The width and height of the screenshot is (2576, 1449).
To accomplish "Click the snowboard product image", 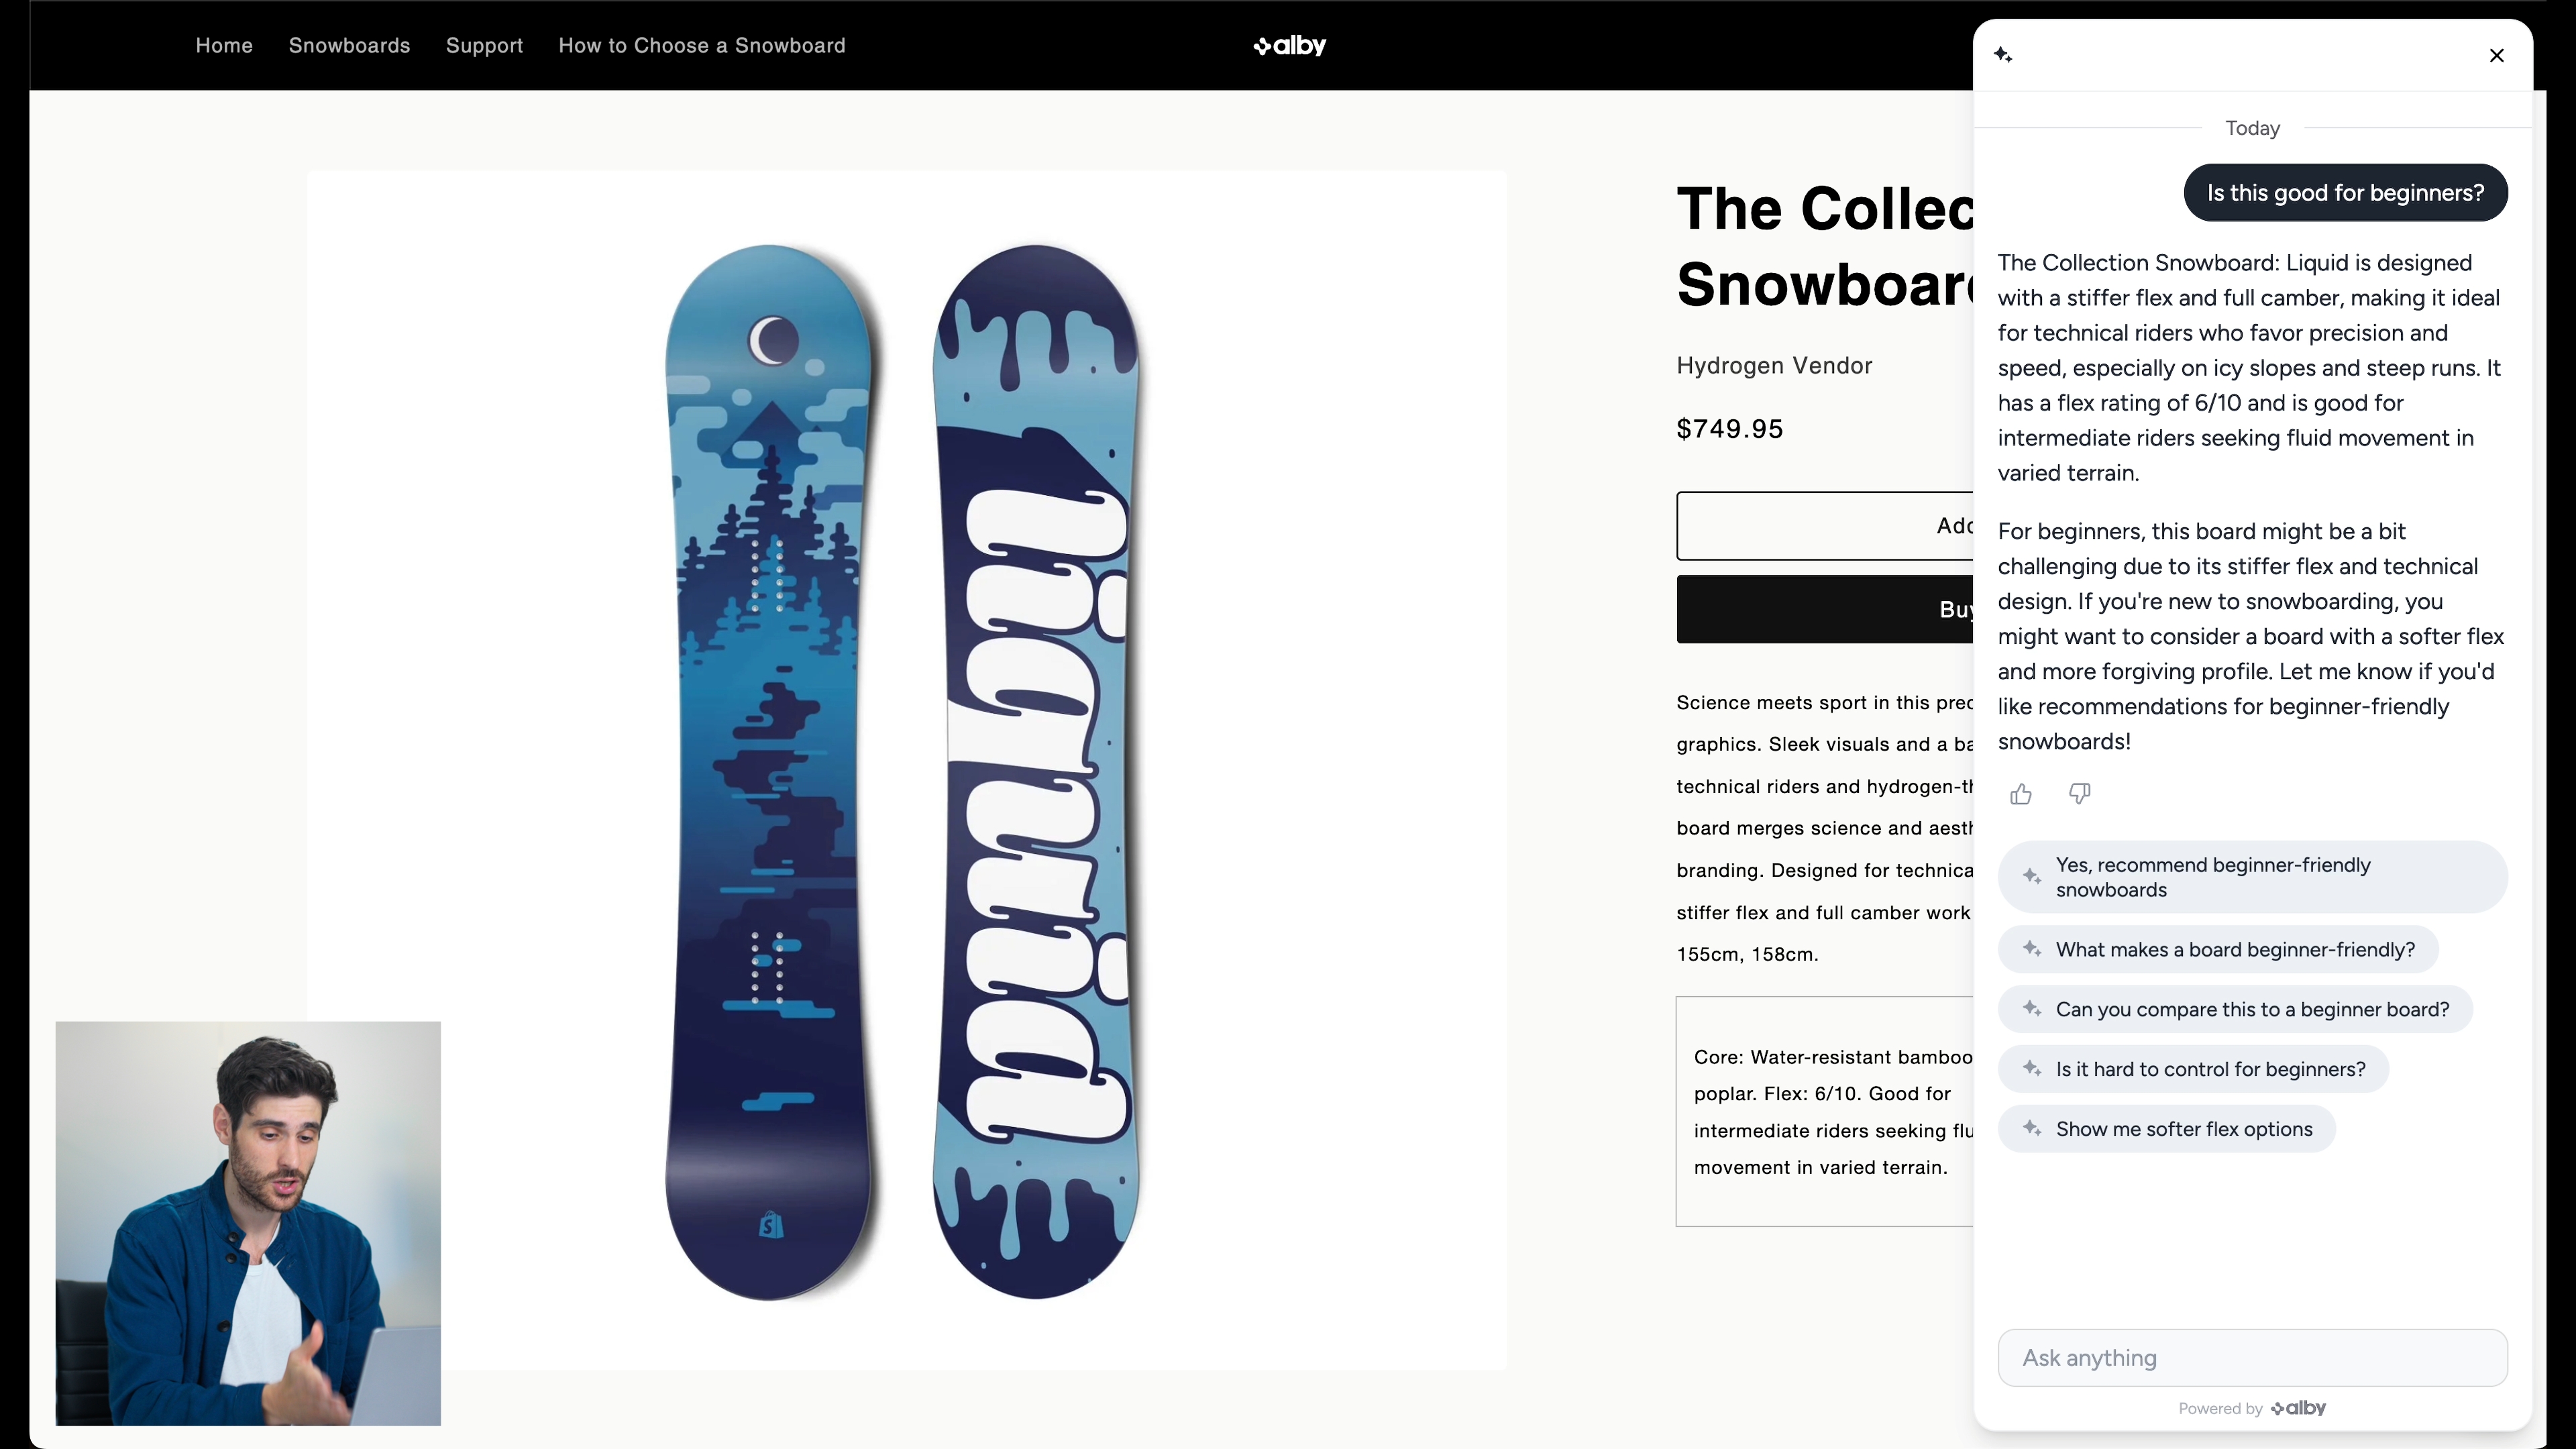I will [906, 770].
